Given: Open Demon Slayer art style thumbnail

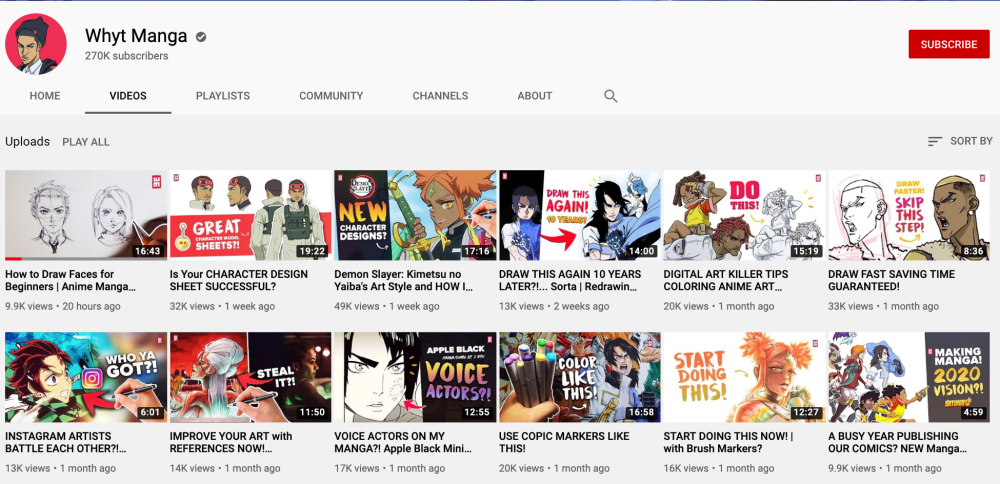Looking at the screenshot, I should 415,215.
